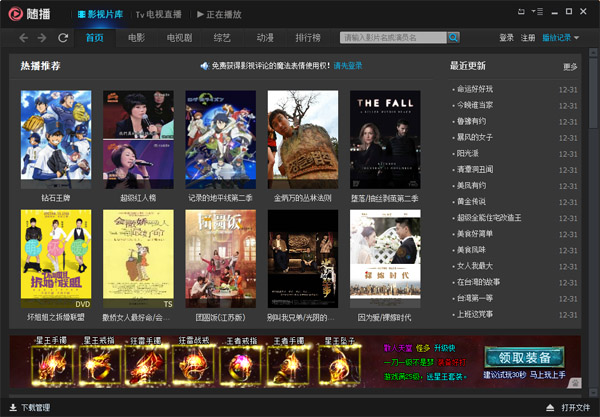Switch to 电视直播 tab

coord(158,15)
